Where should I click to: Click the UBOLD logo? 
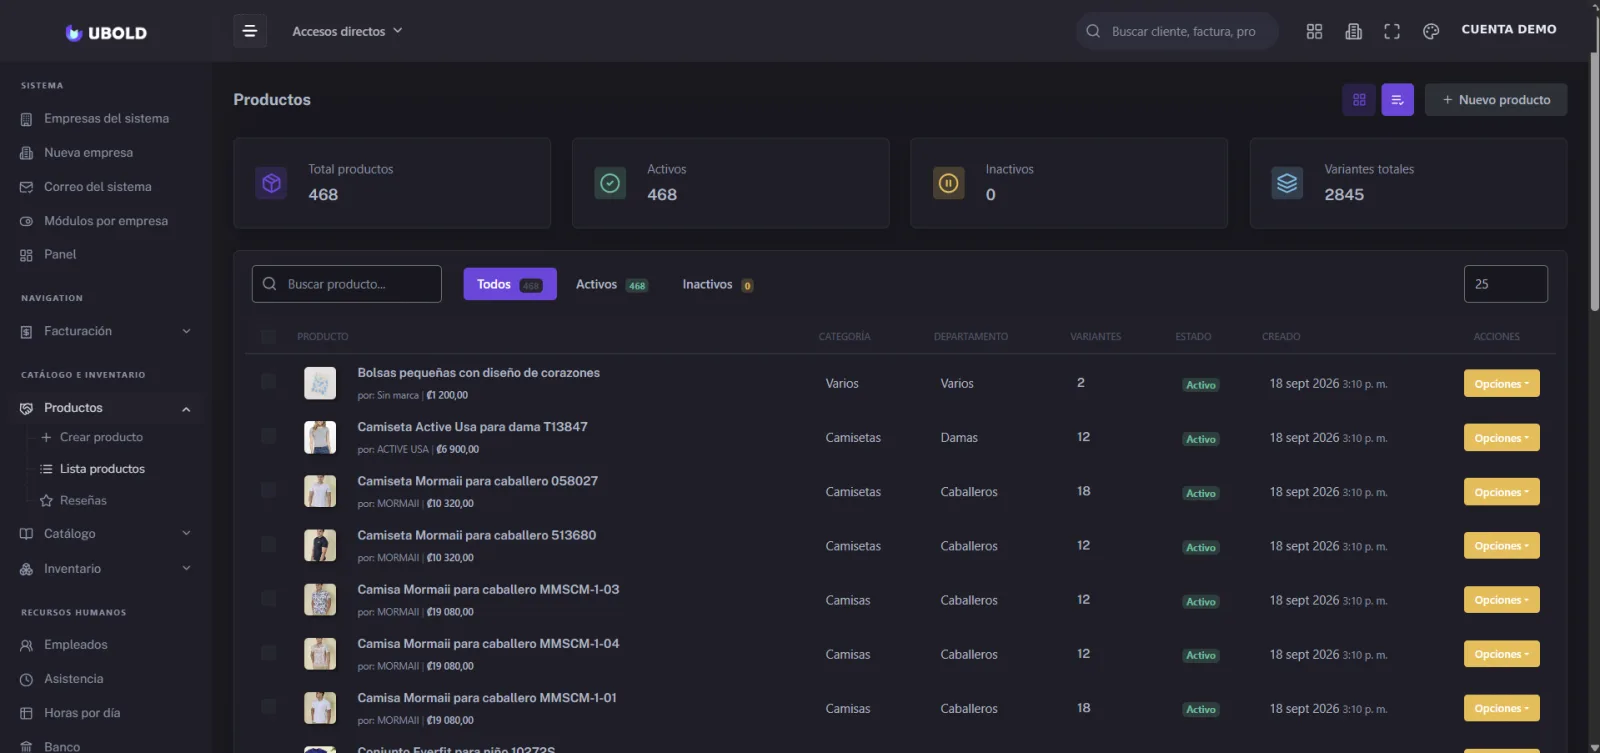[x=106, y=32]
